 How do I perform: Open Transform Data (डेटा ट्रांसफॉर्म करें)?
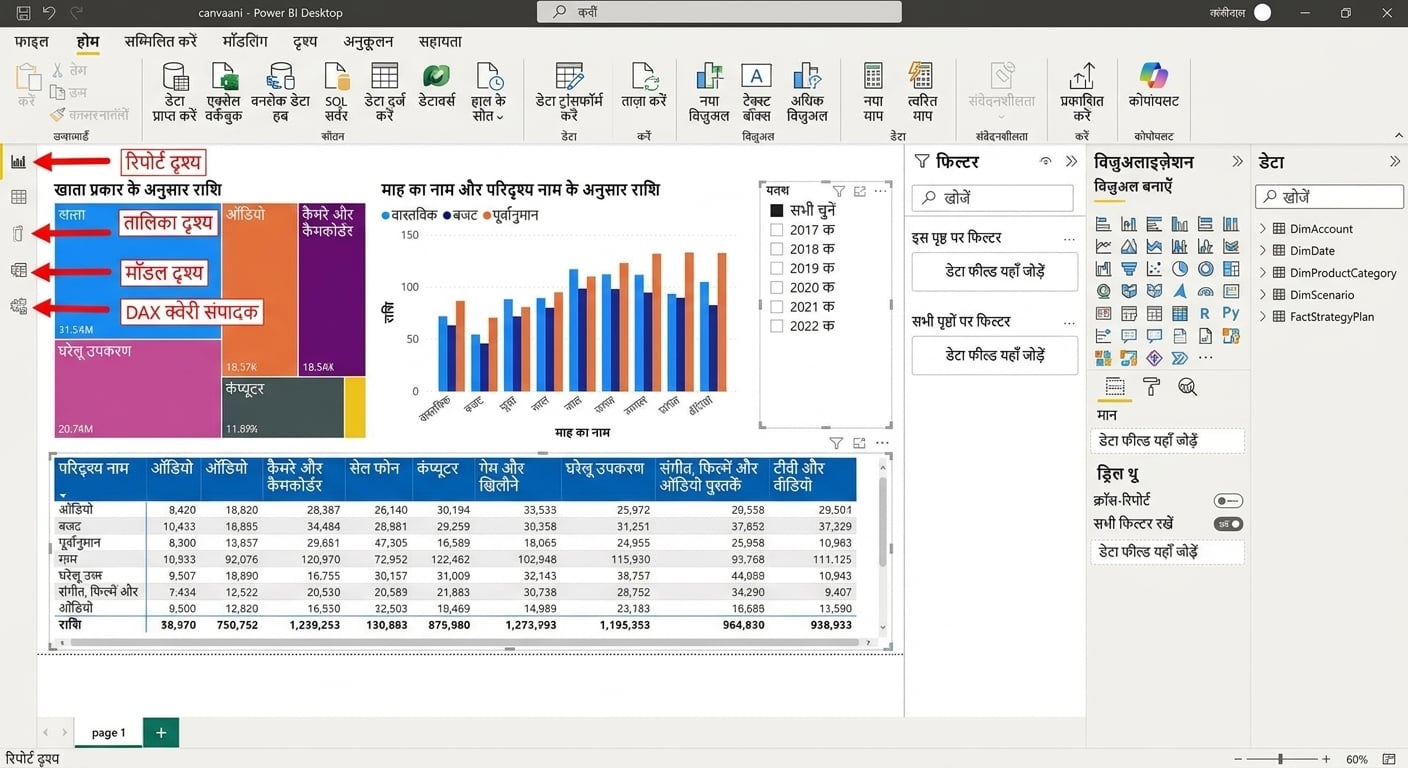click(569, 91)
